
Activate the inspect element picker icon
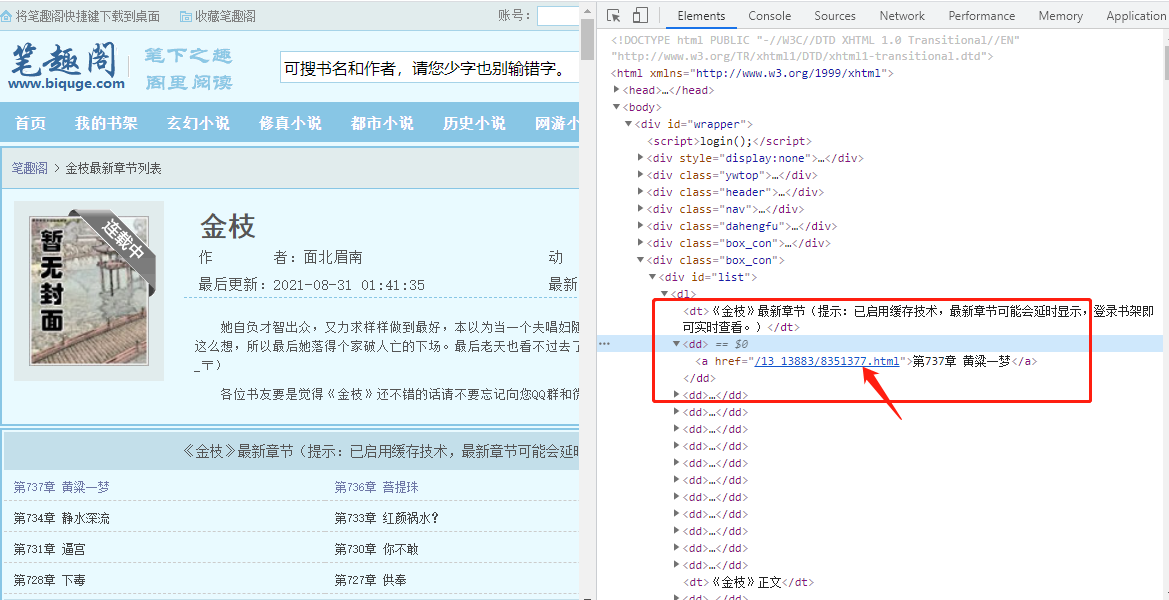pyautogui.click(x=614, y=16)
